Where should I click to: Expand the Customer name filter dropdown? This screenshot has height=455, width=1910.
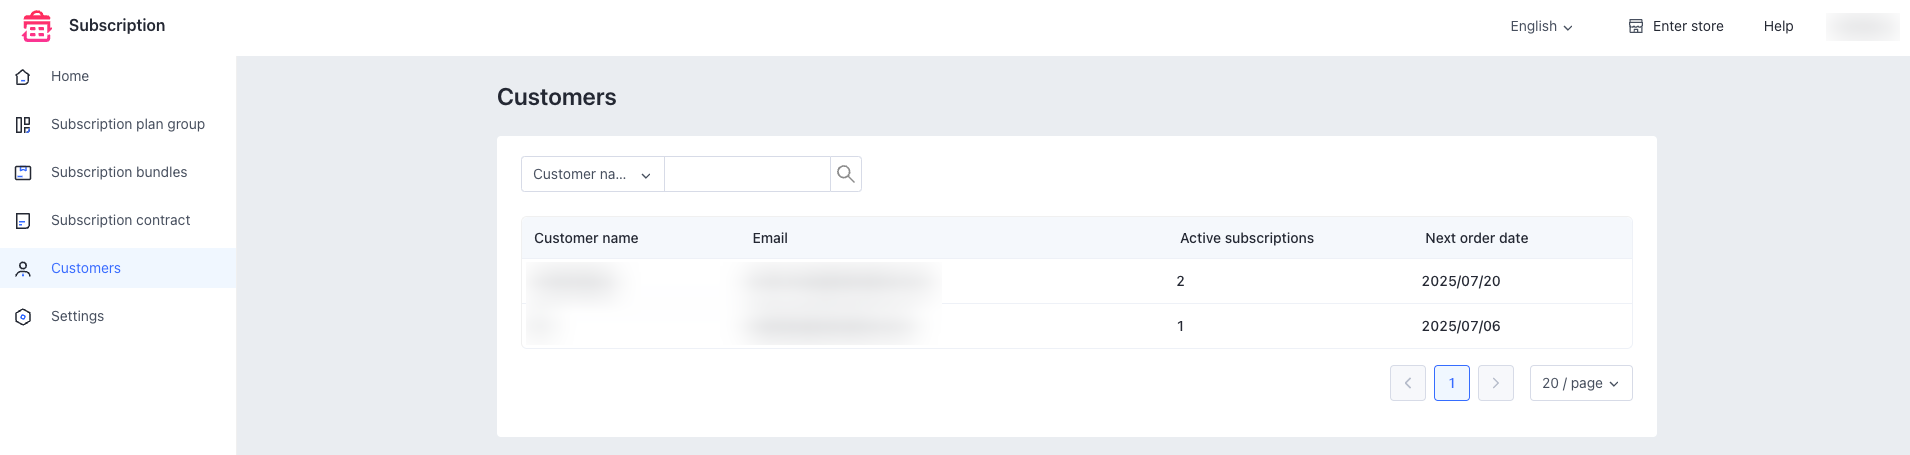(x=593, y=174)
